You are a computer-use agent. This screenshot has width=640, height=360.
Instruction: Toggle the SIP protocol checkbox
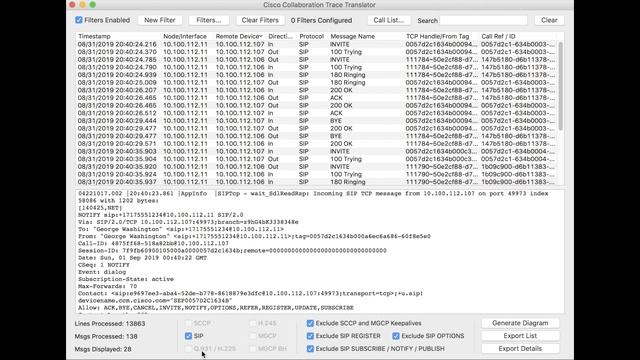(188, 336)
